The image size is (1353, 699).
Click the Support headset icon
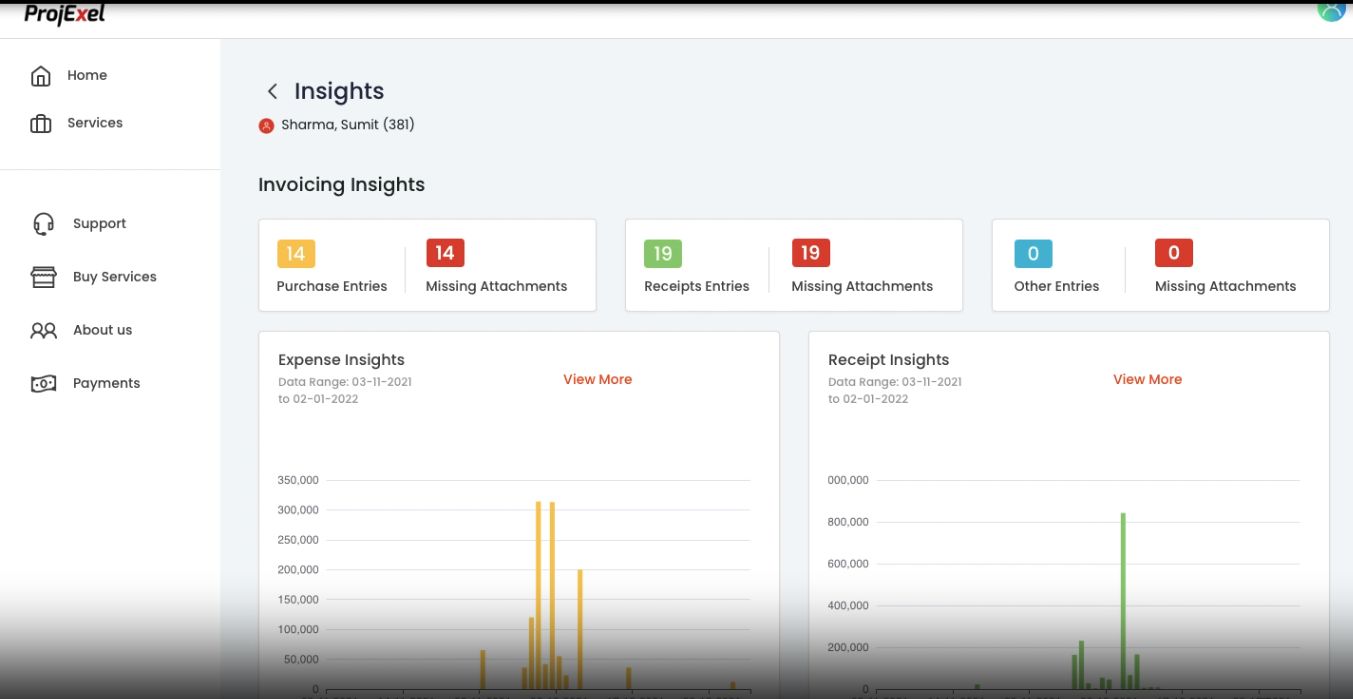click(x=44, y=224)
